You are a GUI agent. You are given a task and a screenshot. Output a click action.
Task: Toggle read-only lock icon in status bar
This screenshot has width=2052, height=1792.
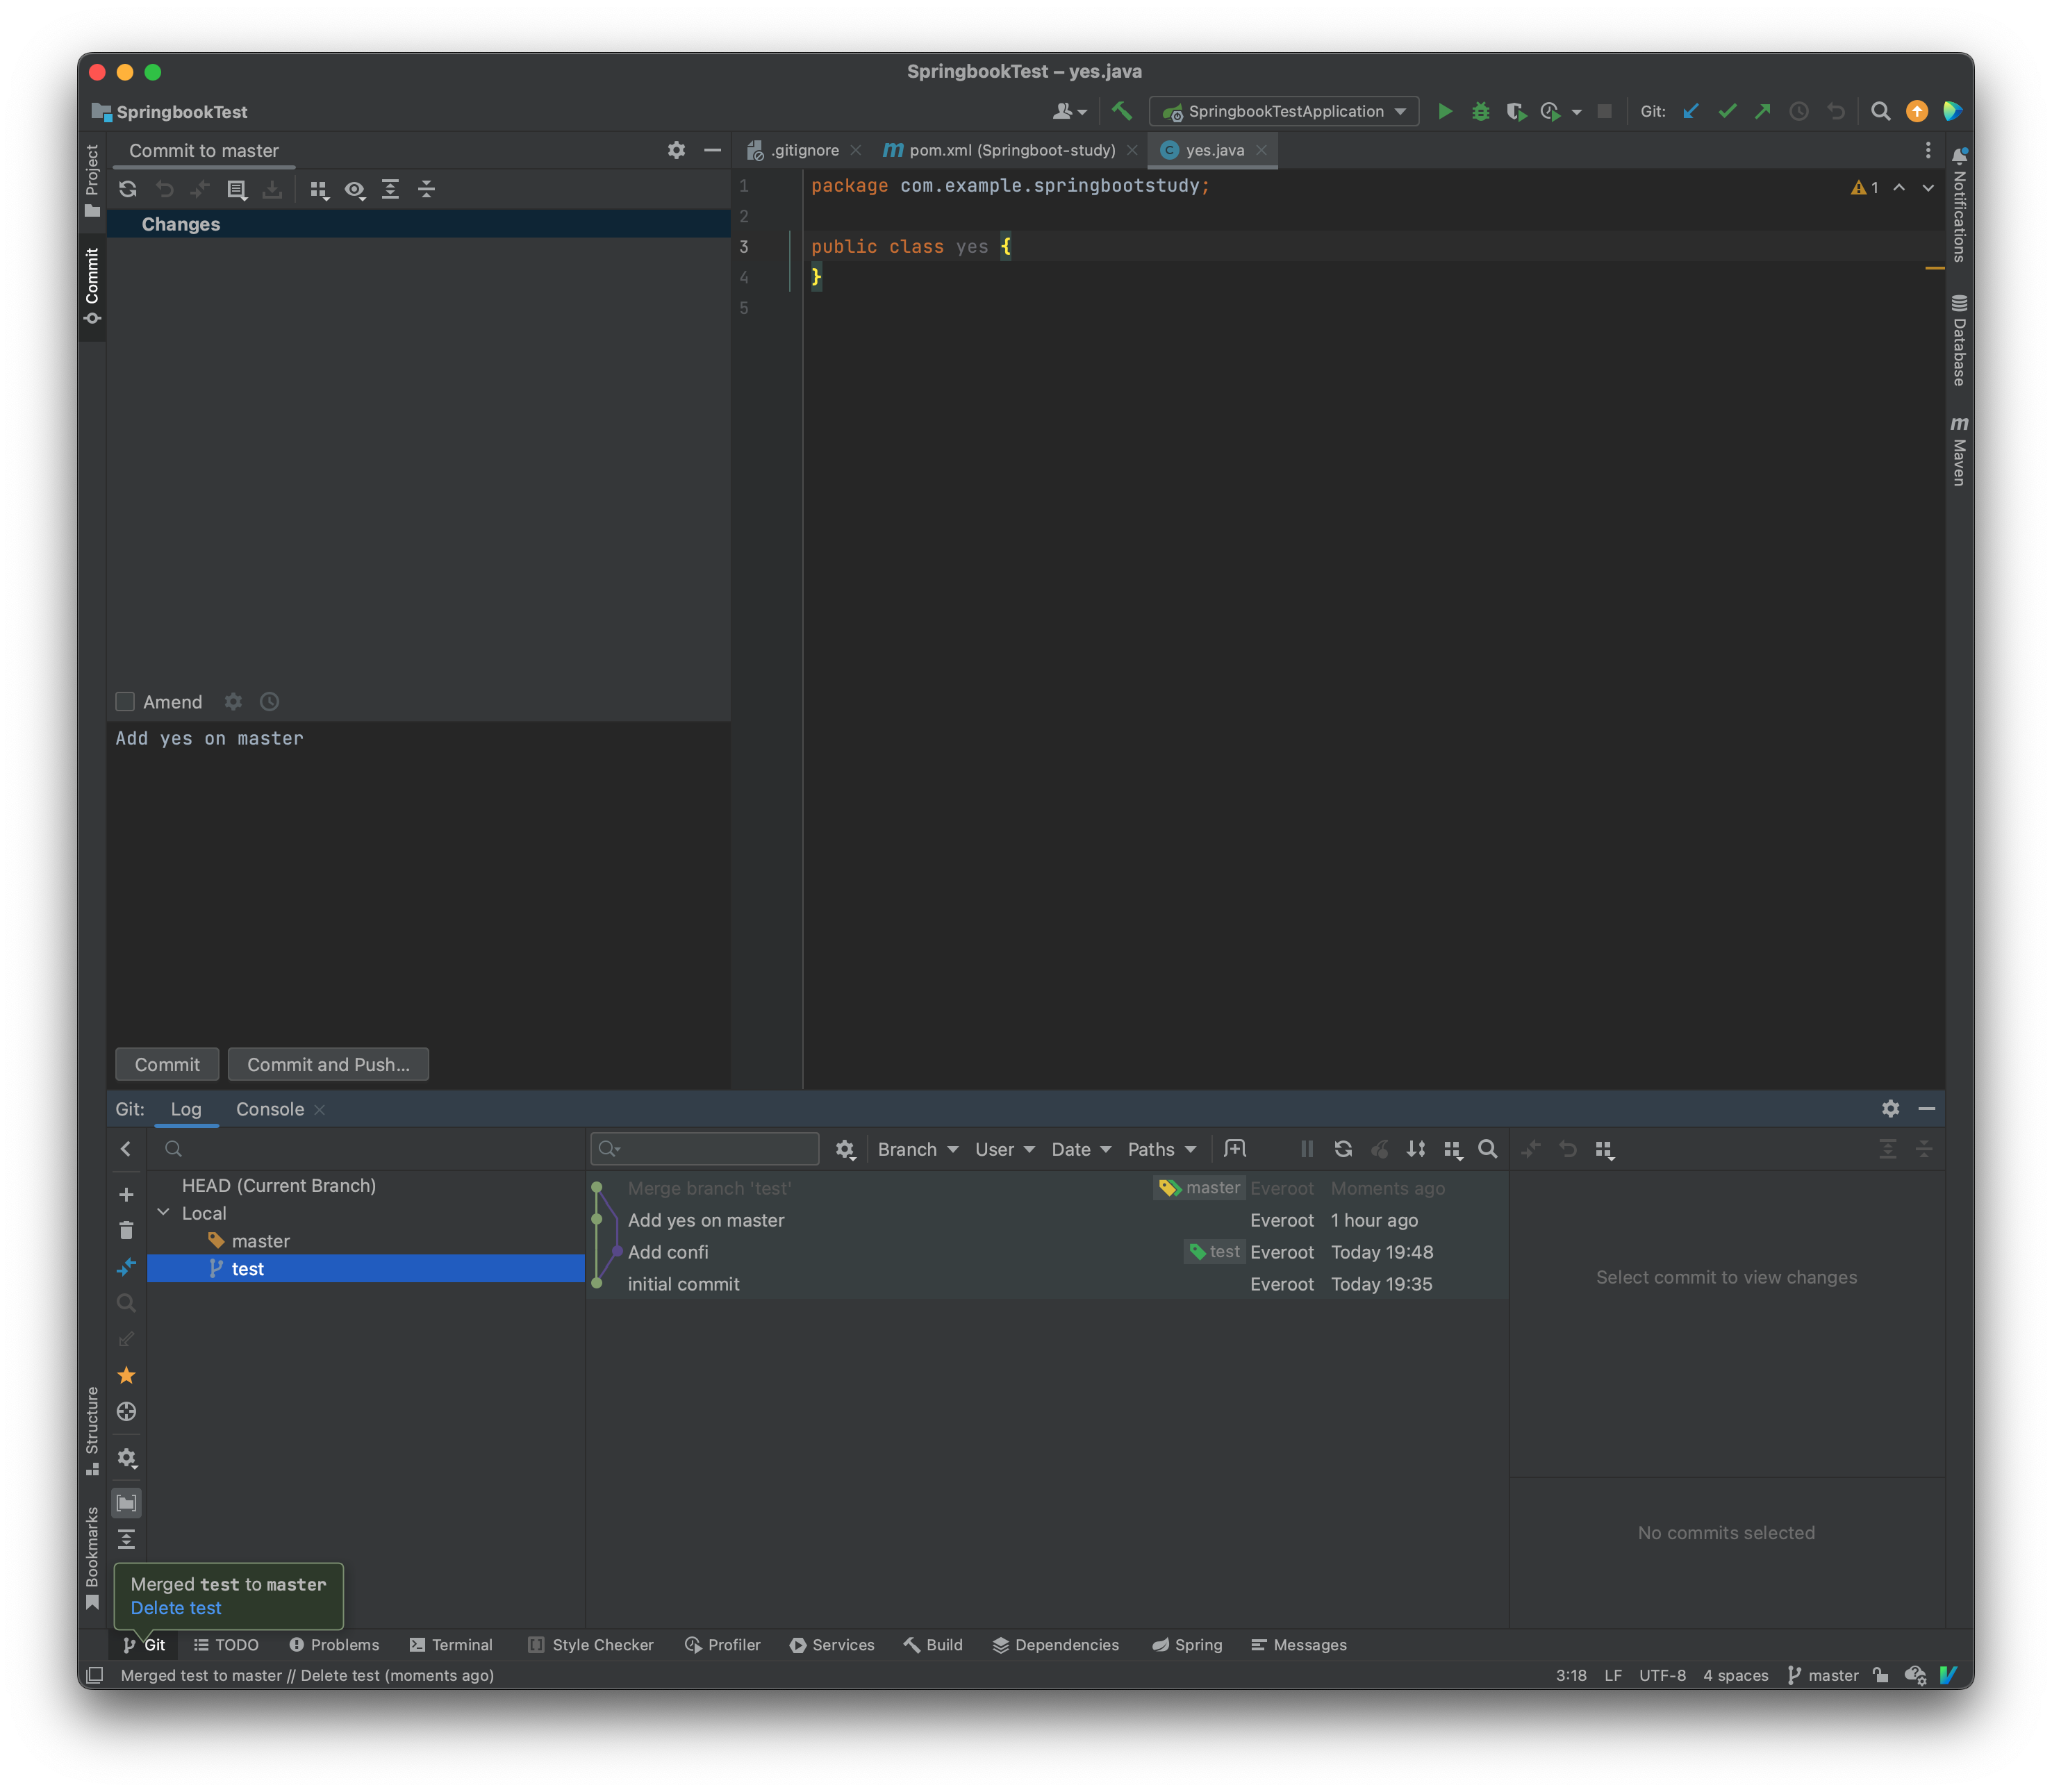(1880, 1675)
